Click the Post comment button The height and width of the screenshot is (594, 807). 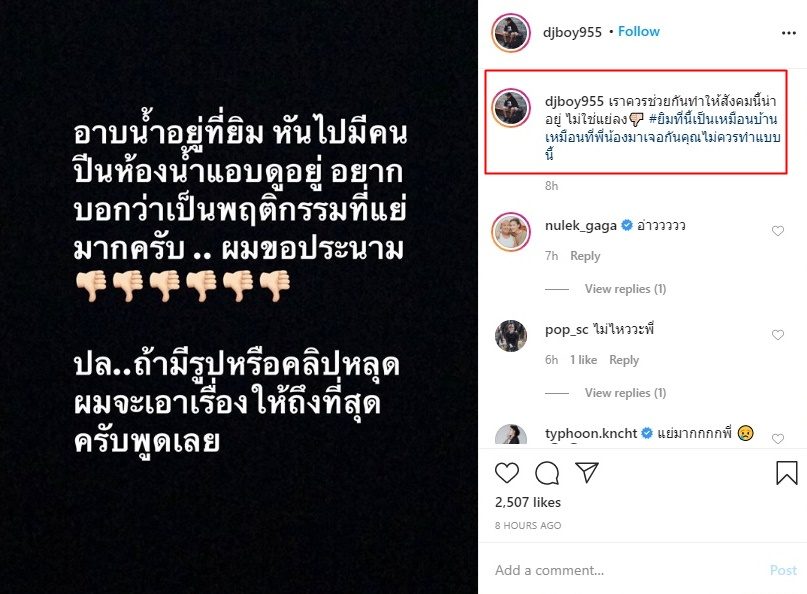pos(783,570)
